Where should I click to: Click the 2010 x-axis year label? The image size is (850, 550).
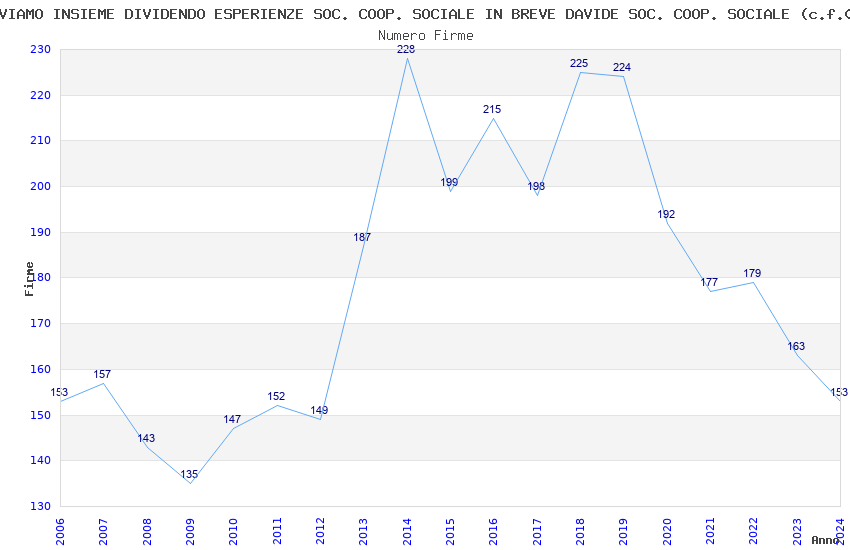[233, 531]
